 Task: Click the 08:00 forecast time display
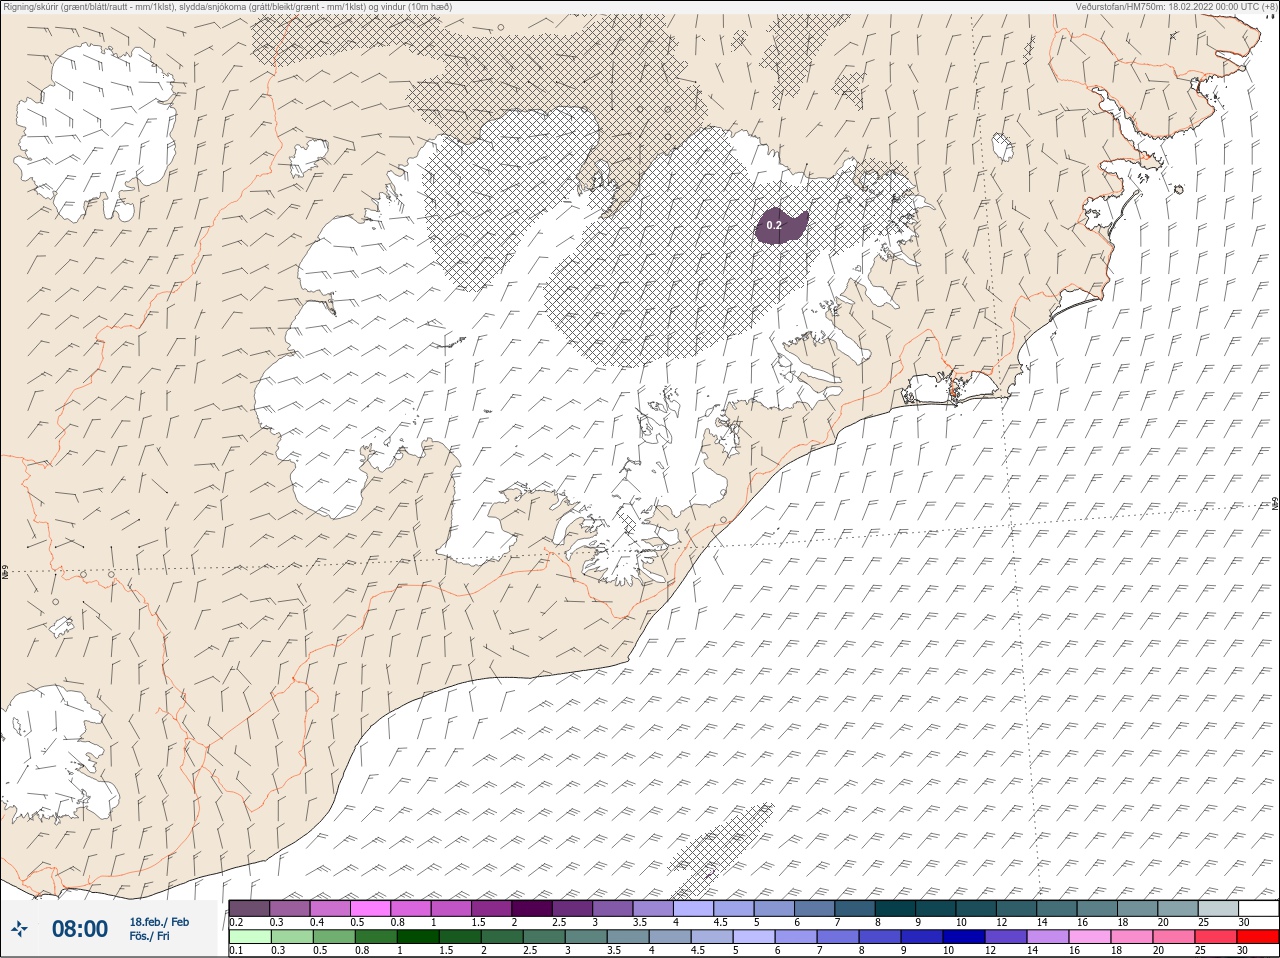(80, 929)
